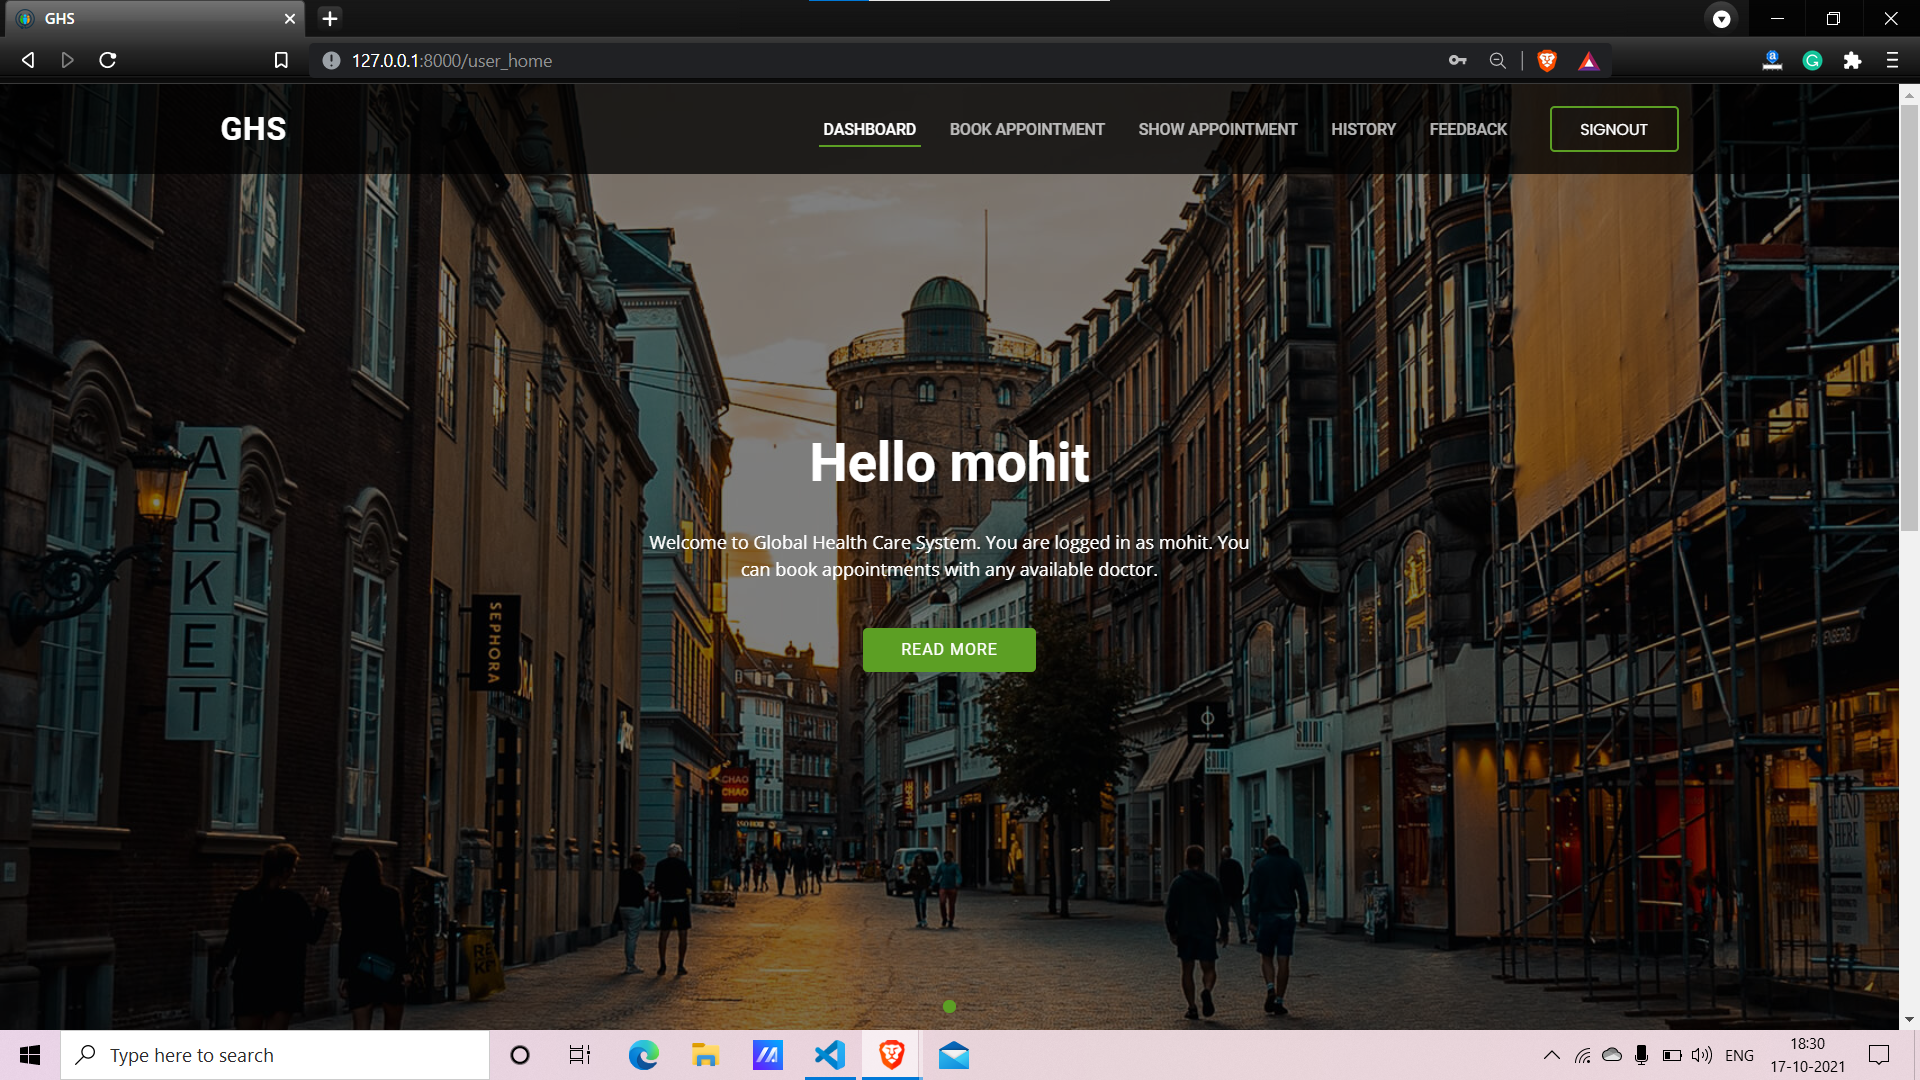1920x1080 pixels.
Task: Open the History nav link
Action: 1362,130
